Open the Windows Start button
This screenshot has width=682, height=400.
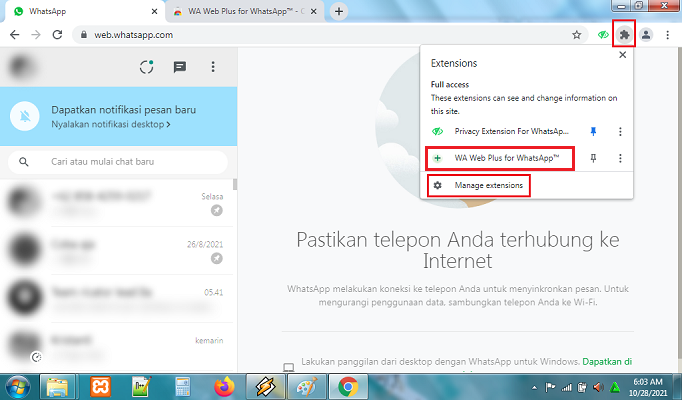point(17,387)
